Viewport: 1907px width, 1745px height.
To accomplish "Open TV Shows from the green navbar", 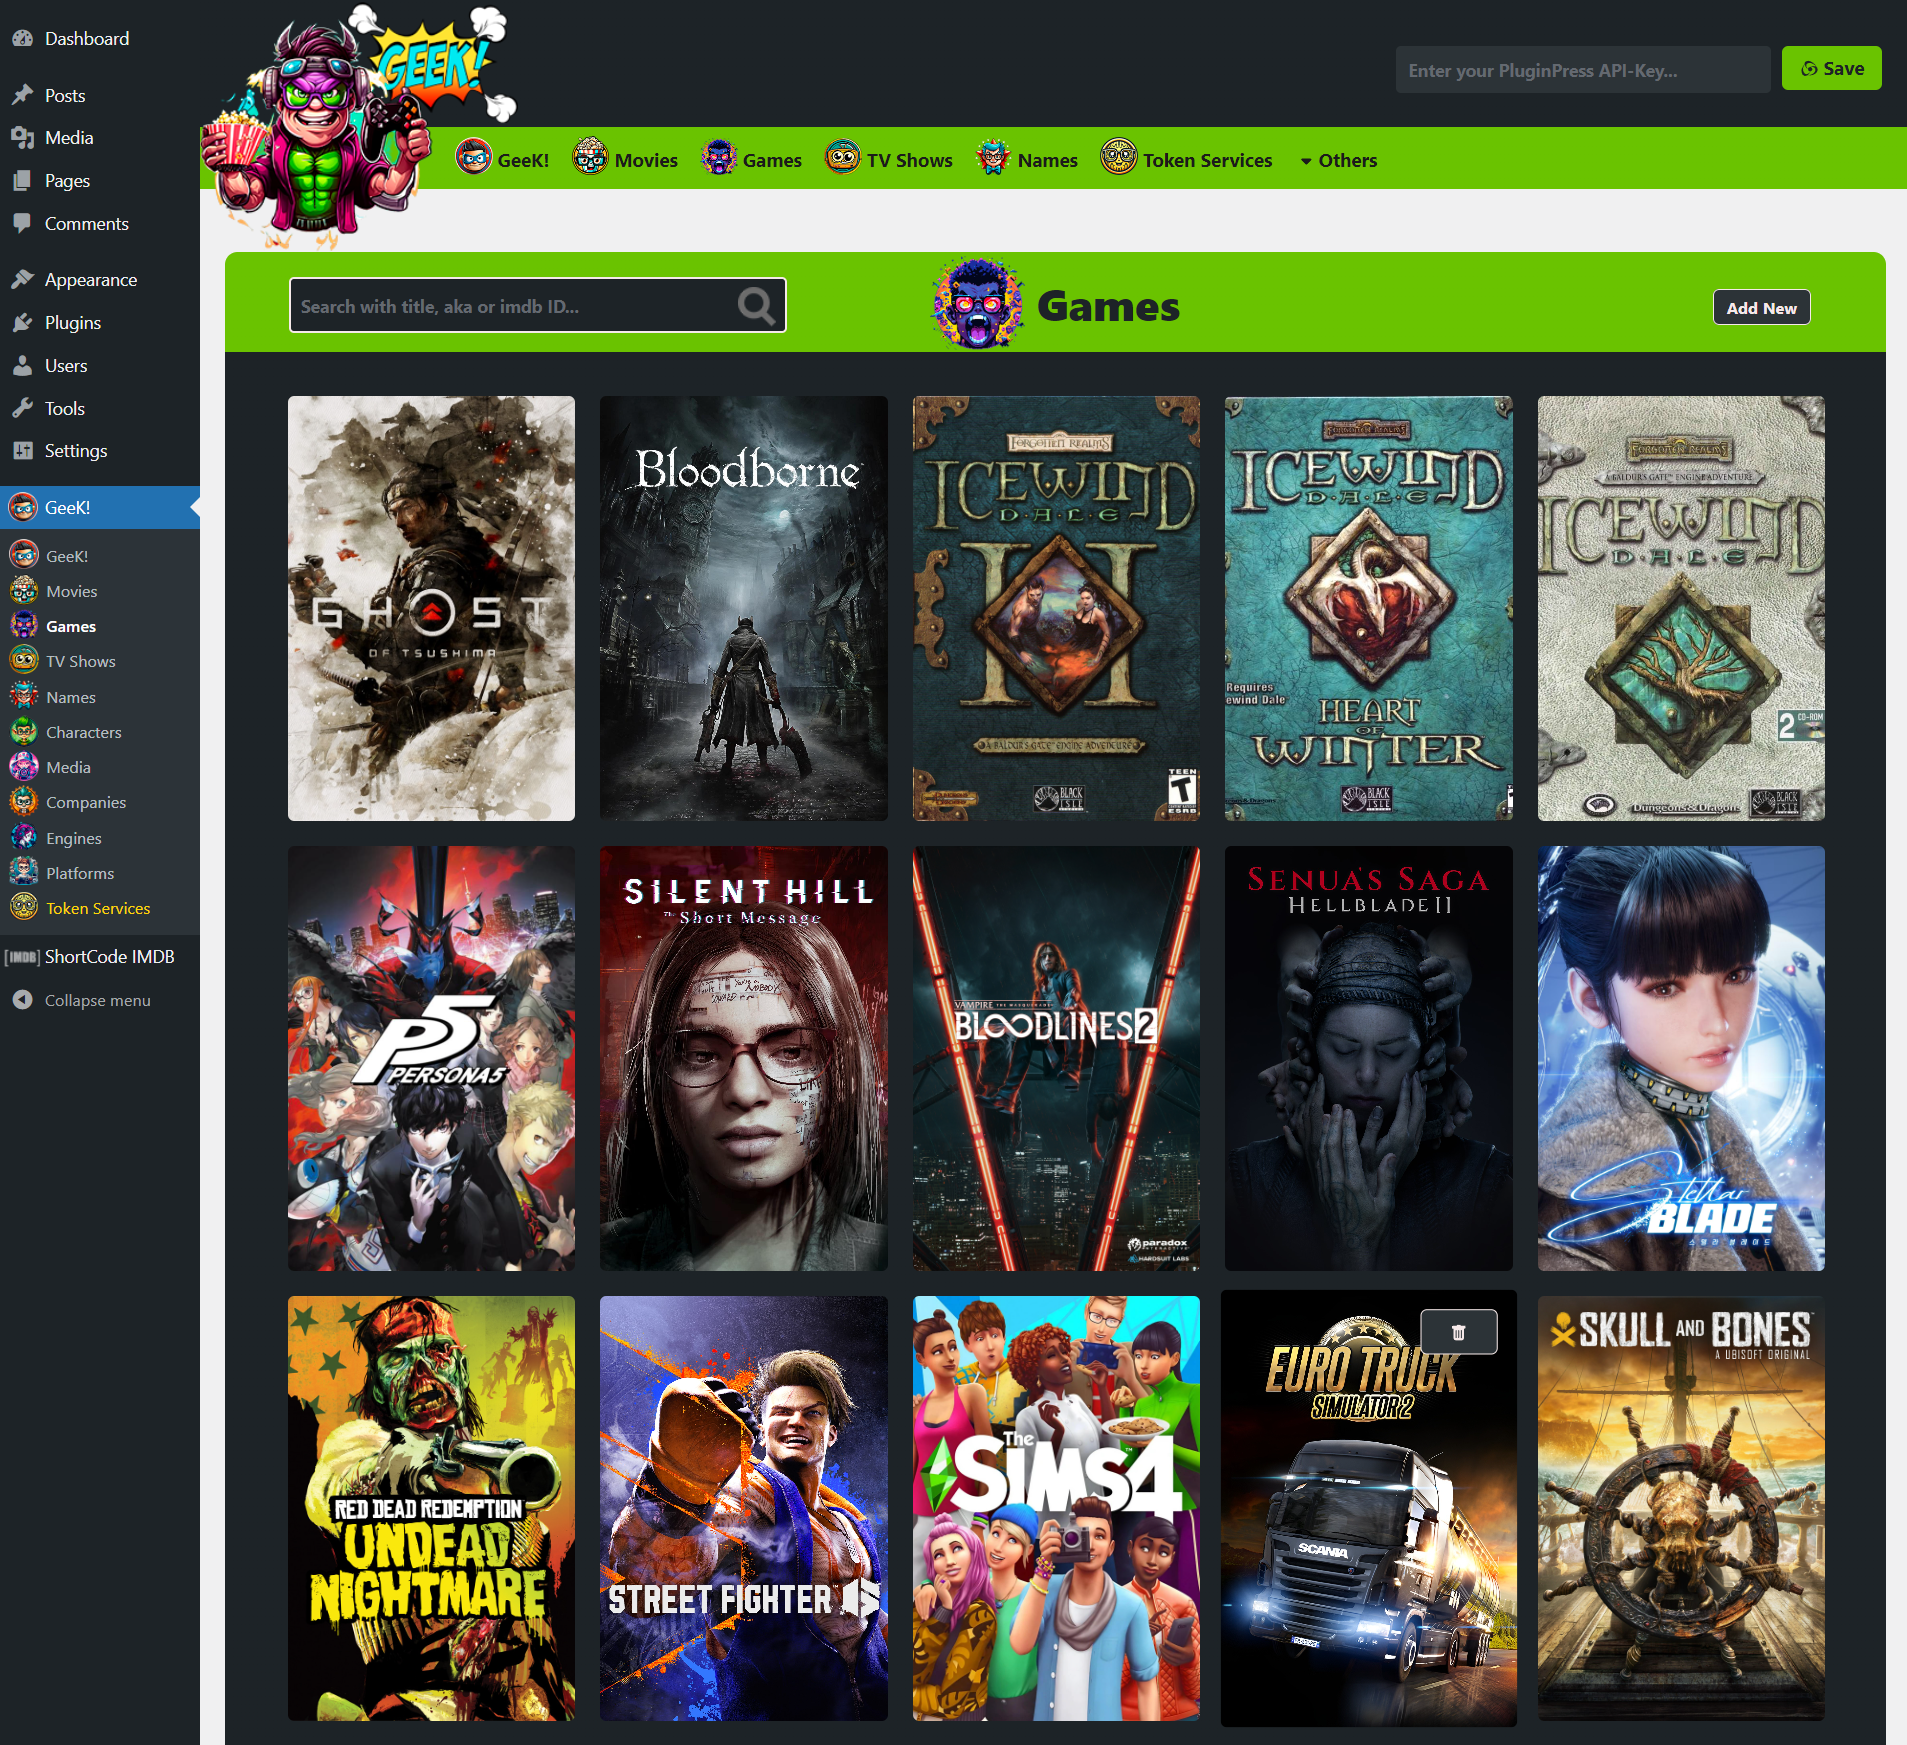I will [888, 159].
